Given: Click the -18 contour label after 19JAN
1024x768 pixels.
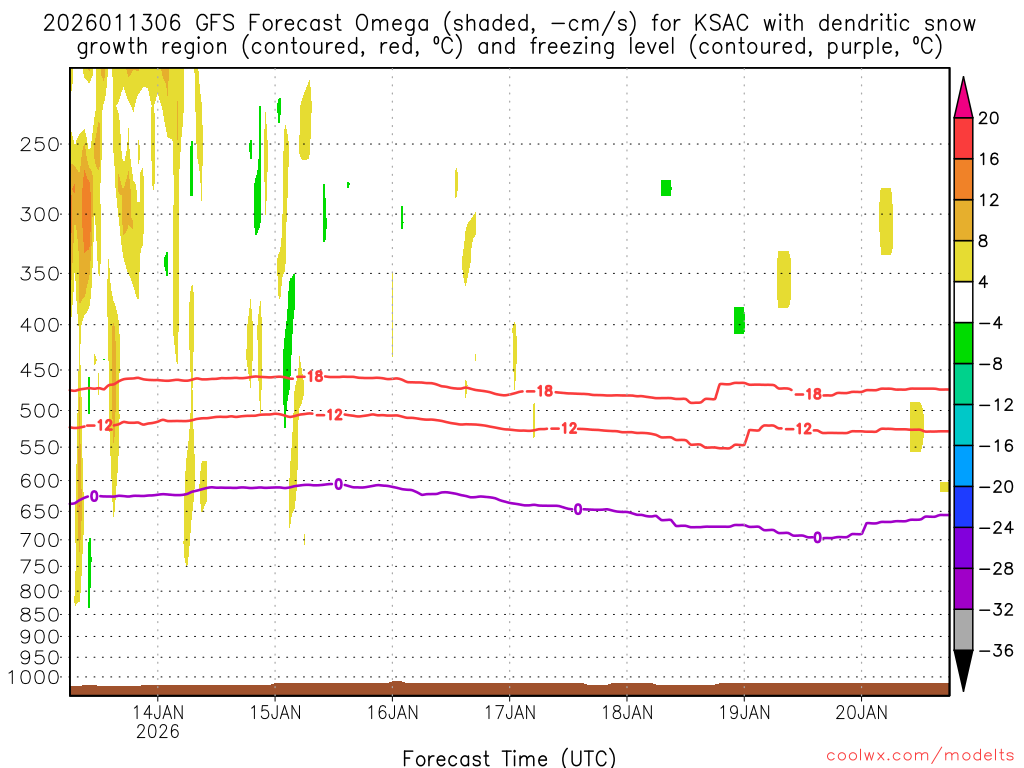Looking at the screenshot, I should [x=808, y=394].
